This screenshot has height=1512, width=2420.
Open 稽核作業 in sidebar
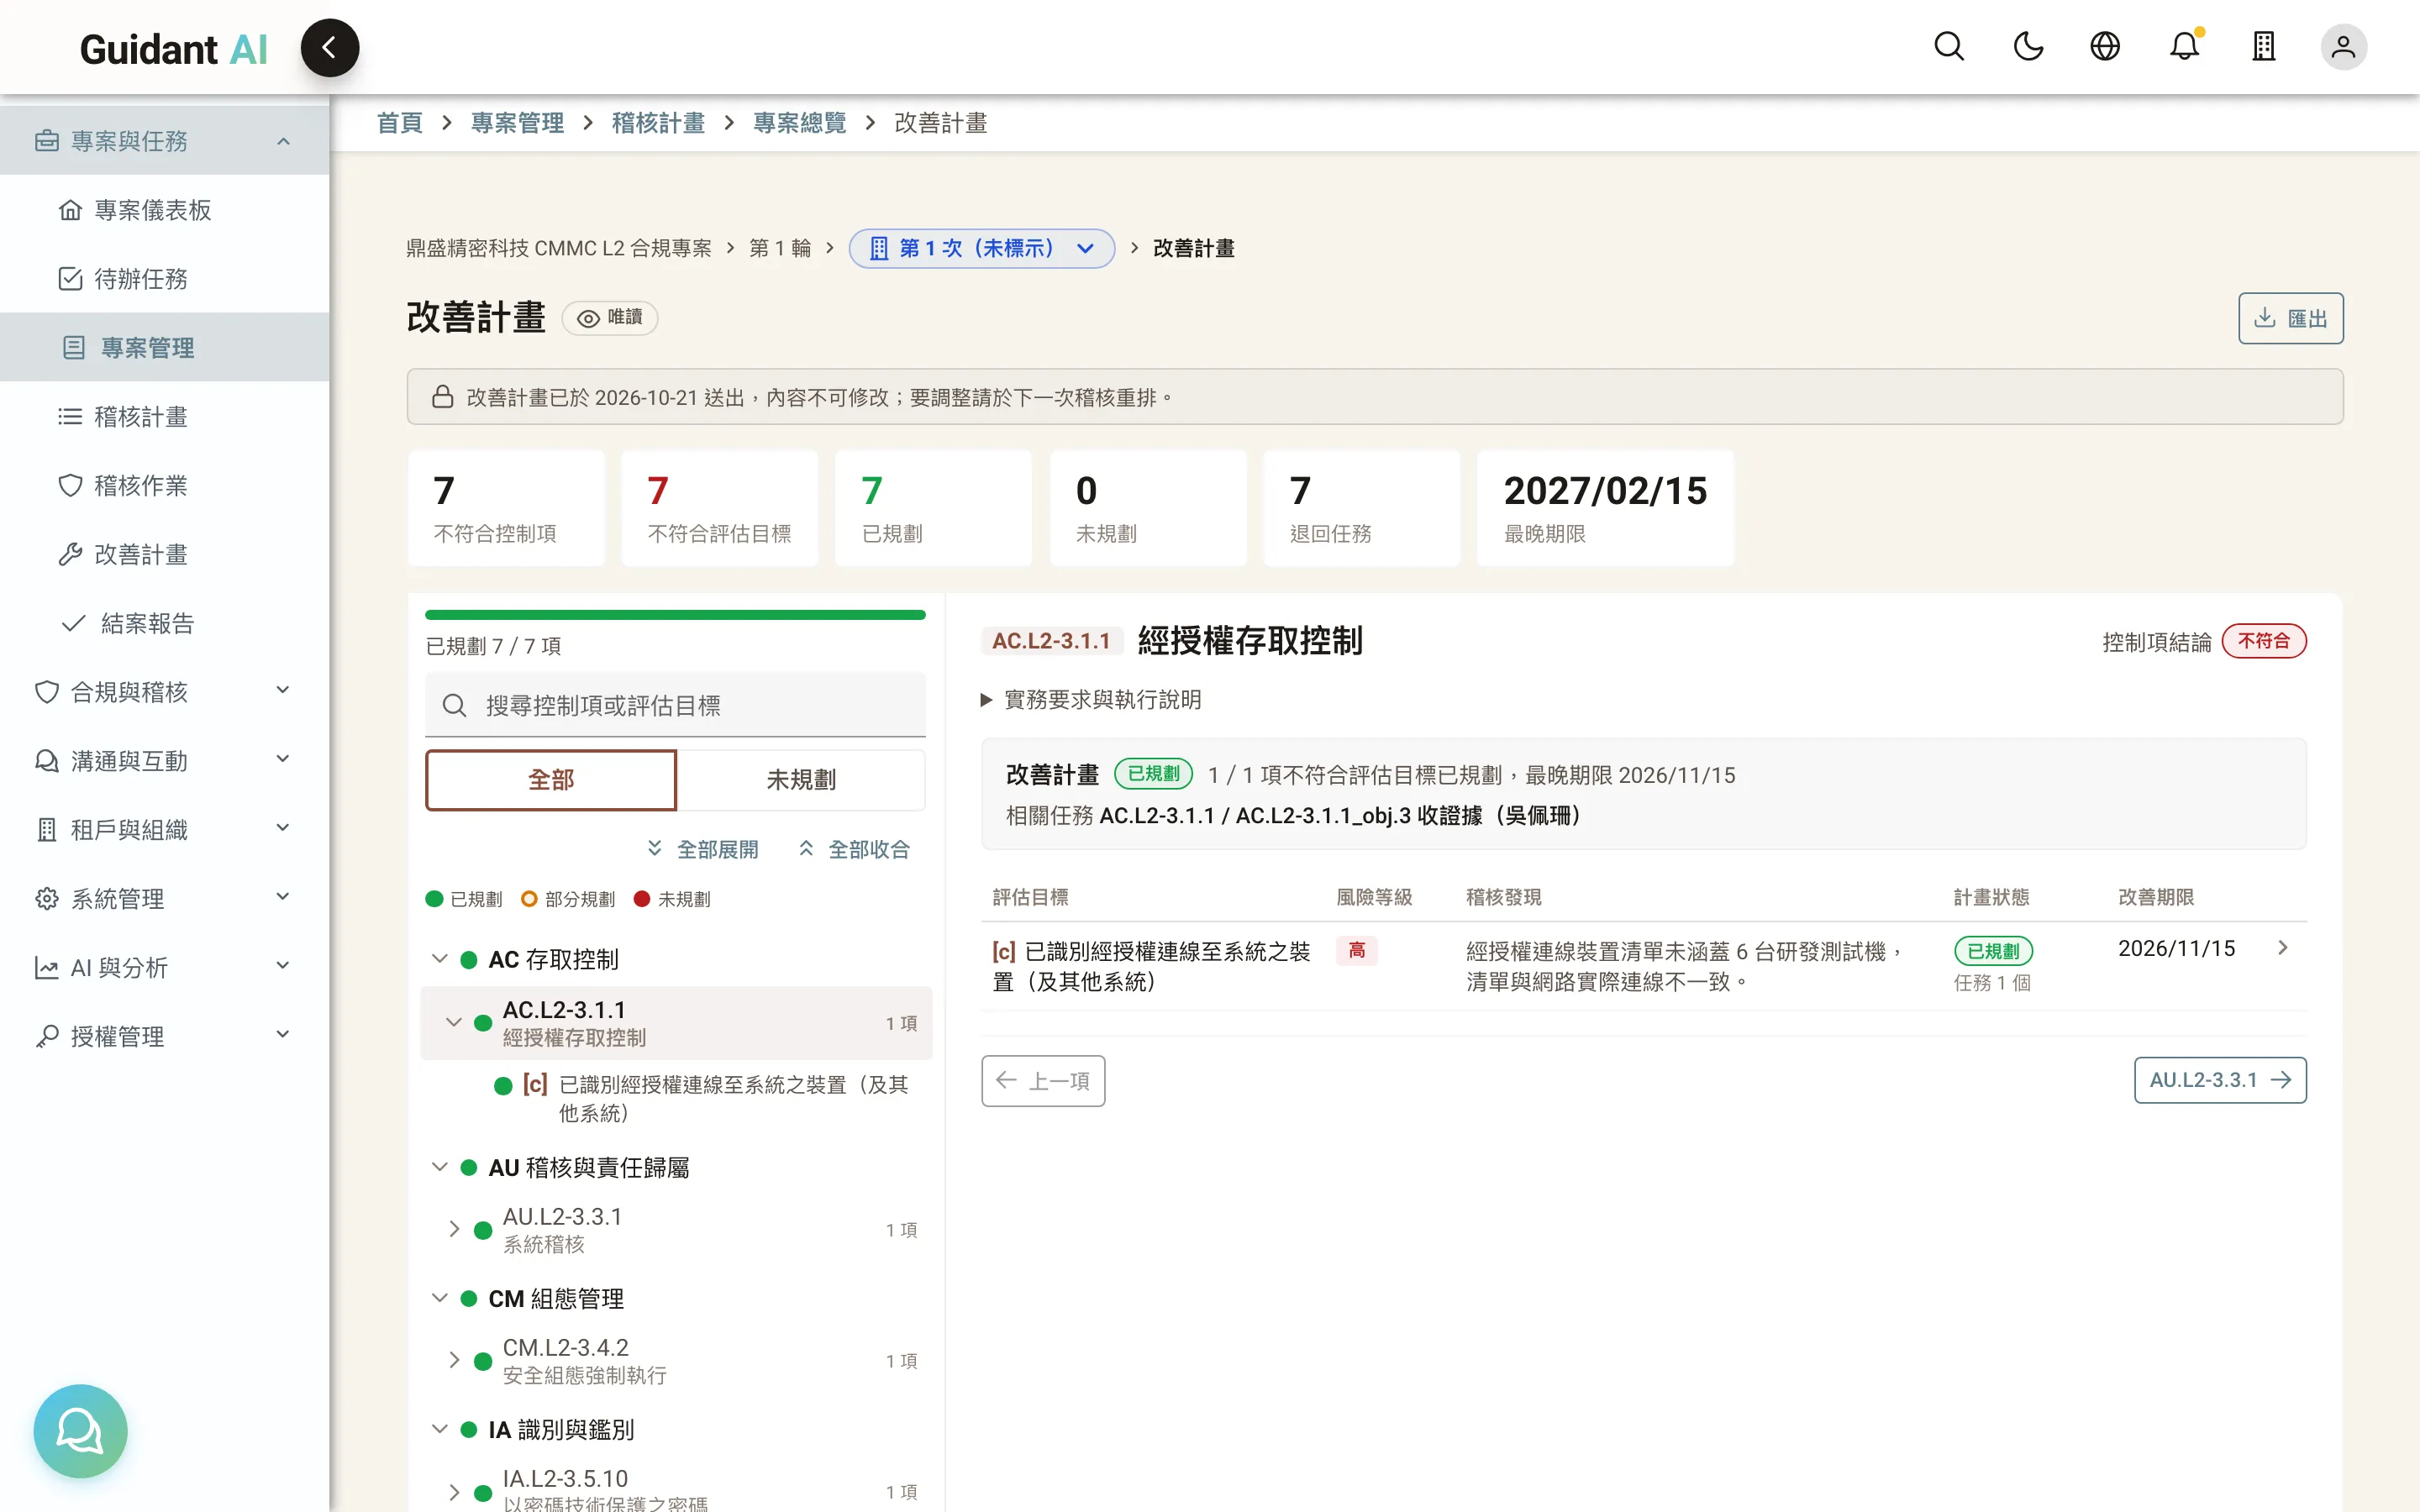click(x=164, y=486)
